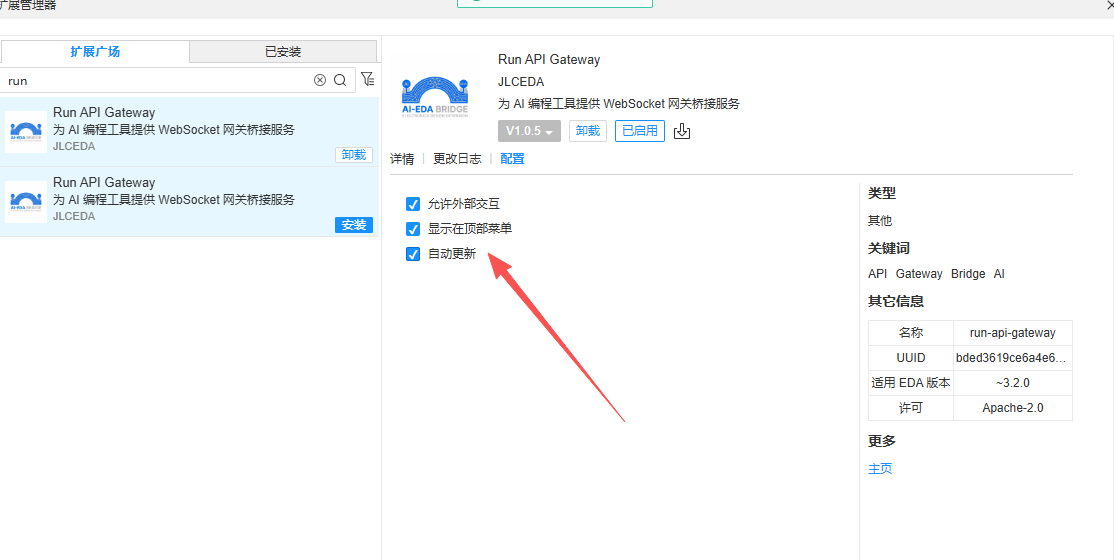Download extension package icon beside 已启用

click(682, 131)
